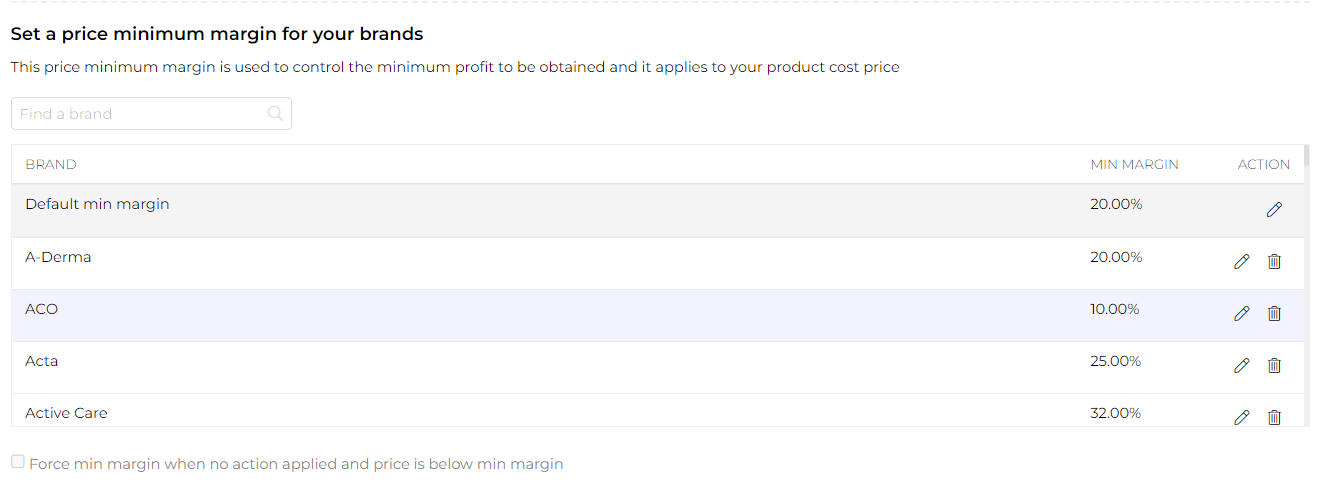This screenshot has height=480, width=1328.
Task: Click the pencil icon for A-Derma
Action: tap(1242, 262)
